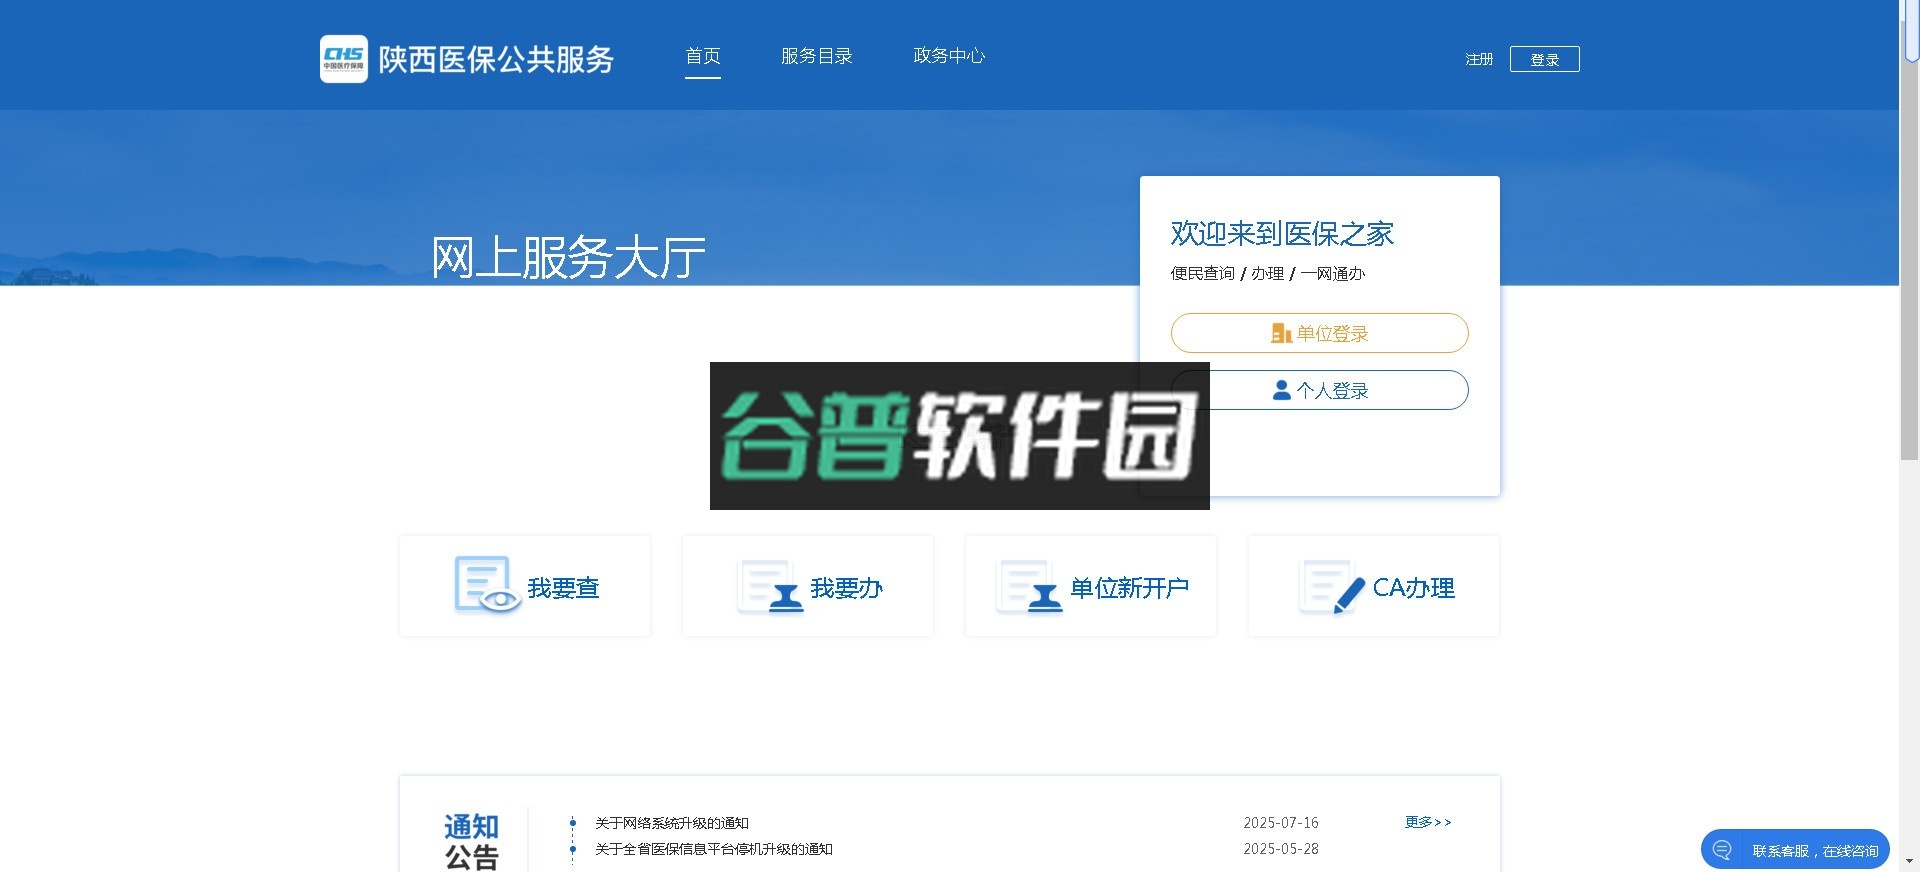This screenshot has width=1920, height=872.
Task: Go to 政务中心 in navigation
Action: (x=948, y=56)
